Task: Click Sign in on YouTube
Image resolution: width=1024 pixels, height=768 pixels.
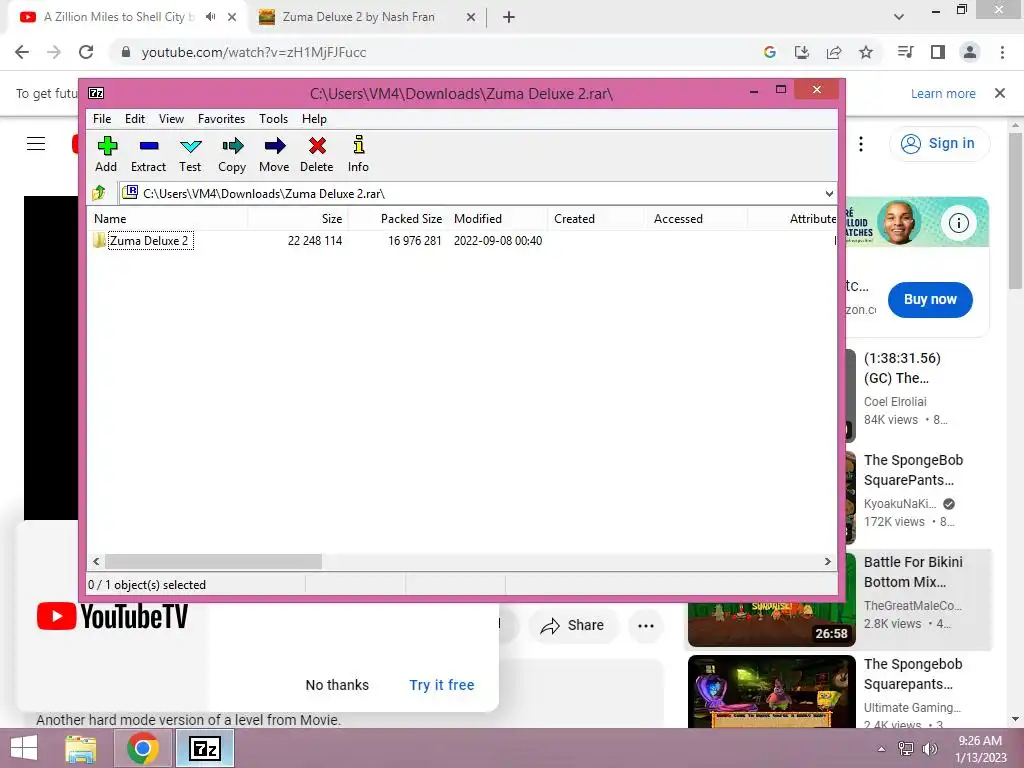Action: tap(939, 144)
